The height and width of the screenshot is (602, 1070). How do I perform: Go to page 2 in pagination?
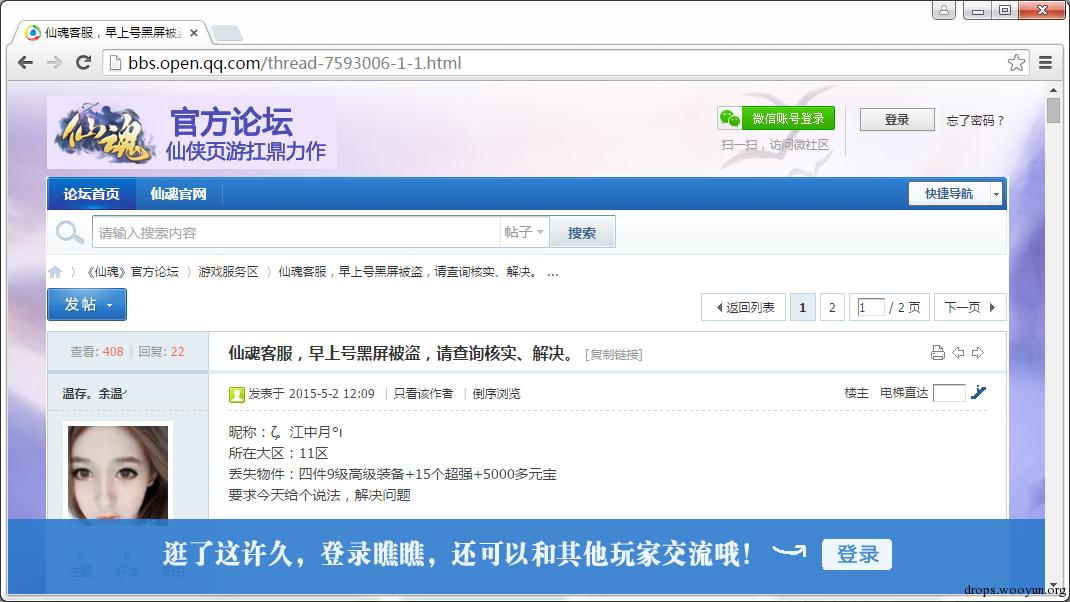point(832,307)
